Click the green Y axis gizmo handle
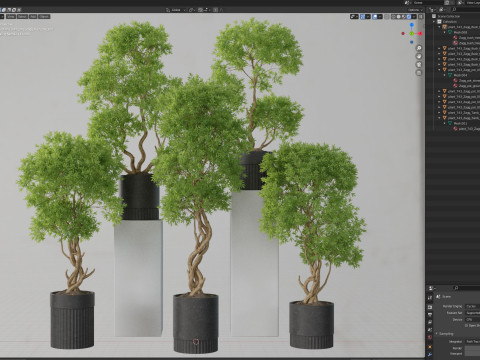Screen dimensions: 480x360 (x=412, y=33)
